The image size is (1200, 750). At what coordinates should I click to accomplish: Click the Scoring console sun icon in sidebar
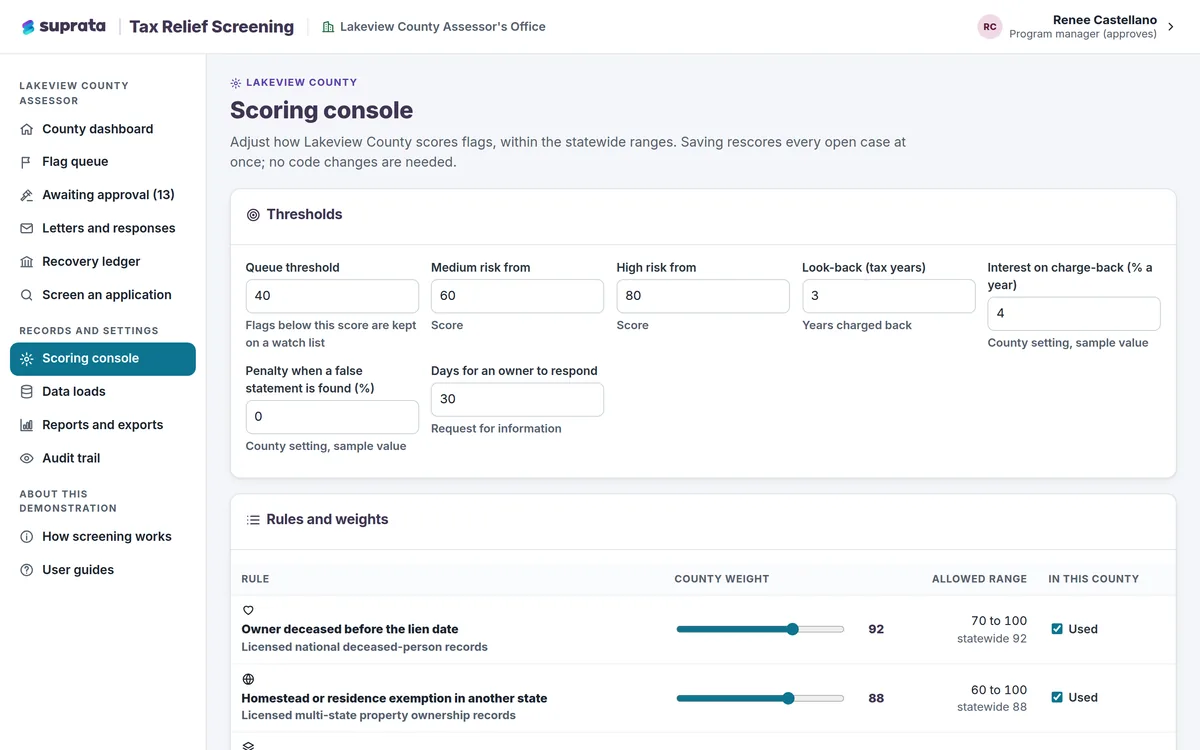tap(26, 358)
